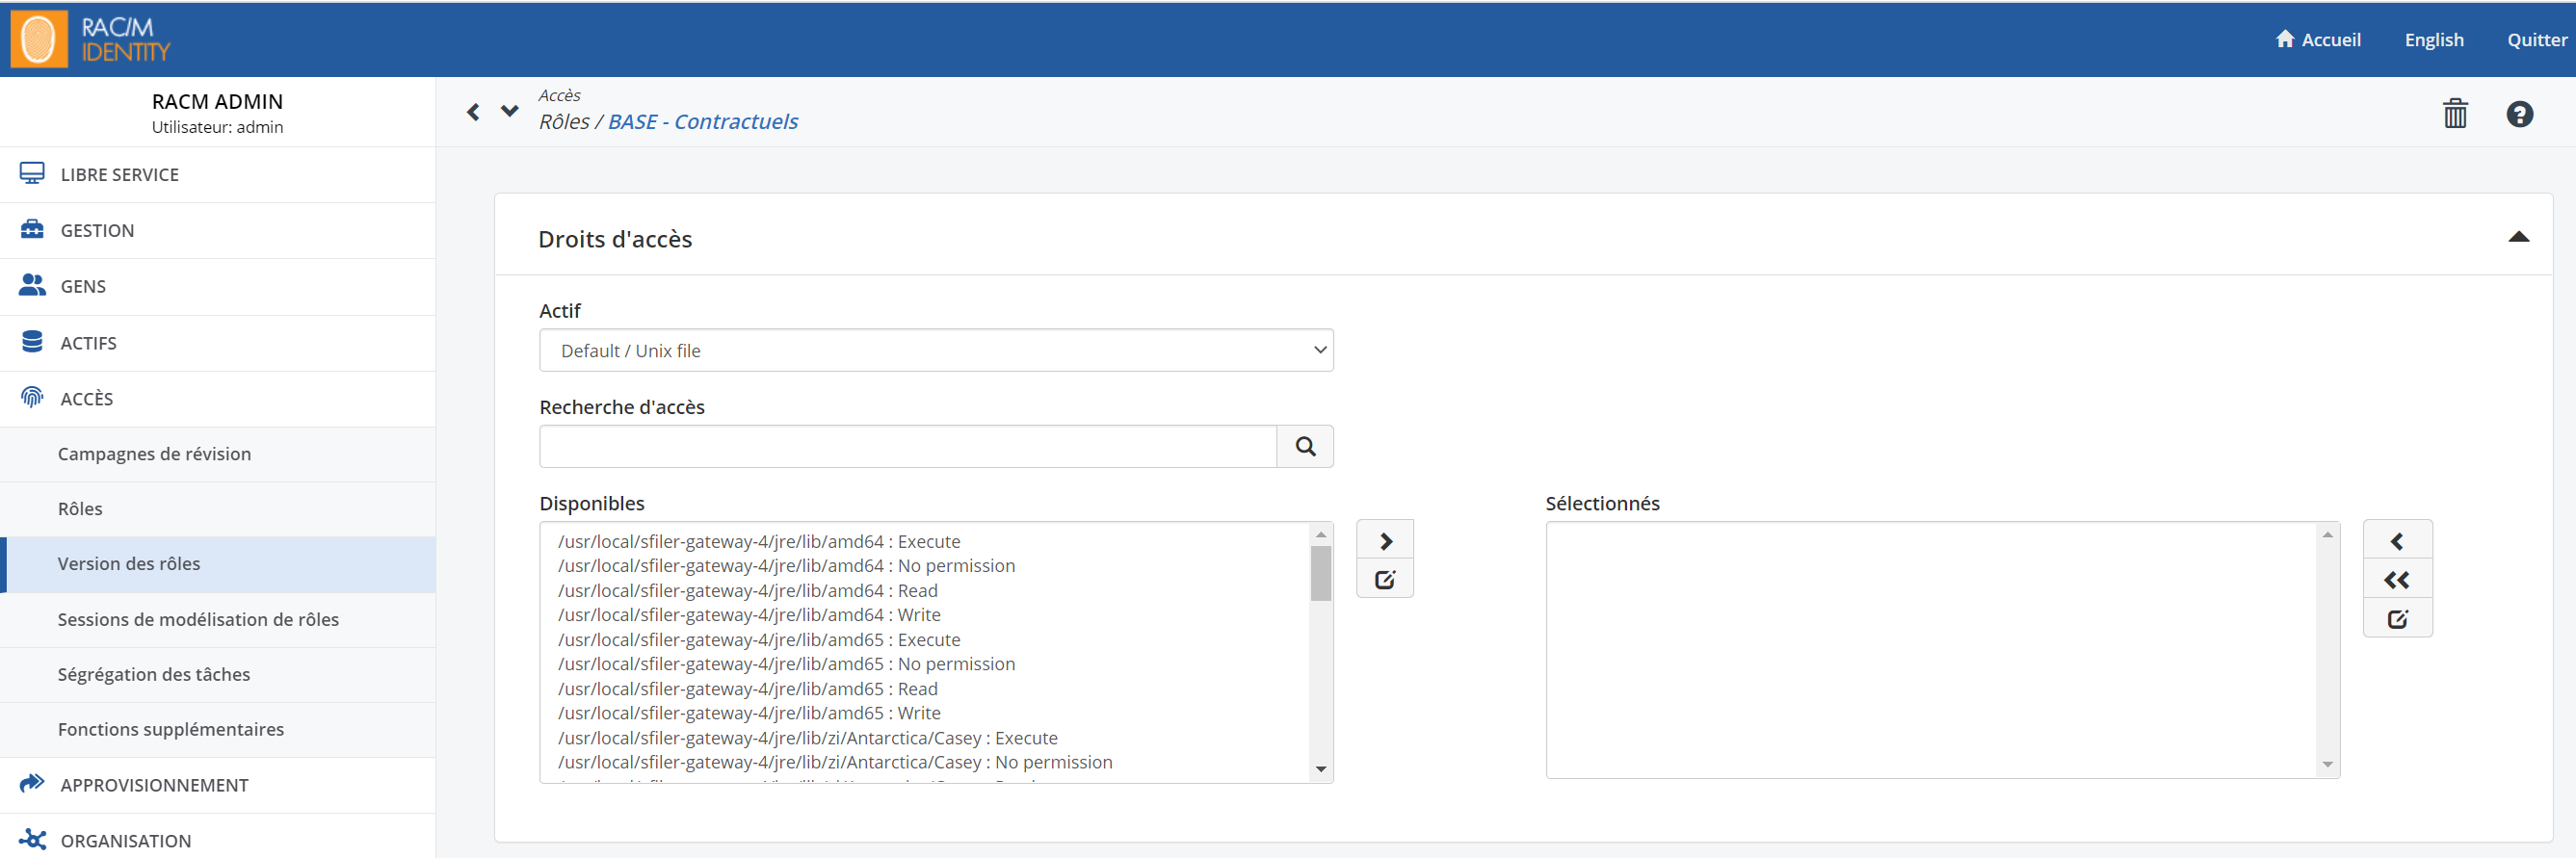
Task: Click the Actifs database icon
Action: (x=32, y=342)
